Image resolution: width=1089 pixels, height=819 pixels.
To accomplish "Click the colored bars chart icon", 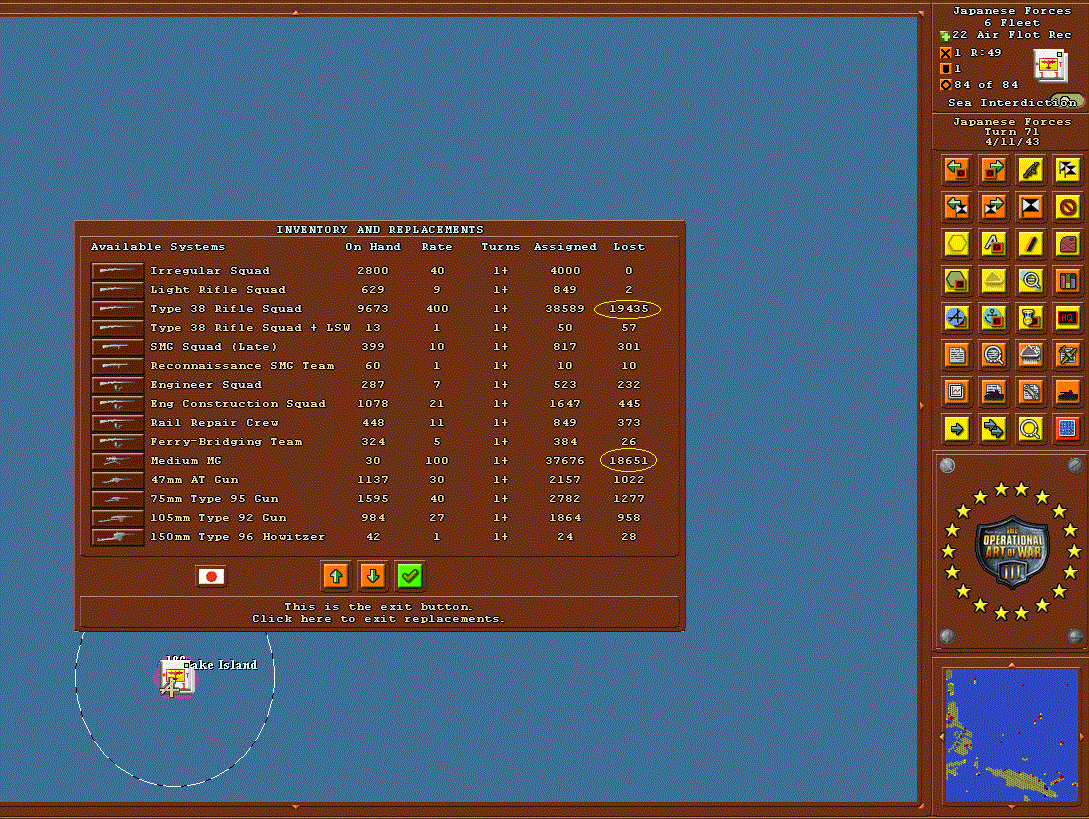I will [1067, 281].
